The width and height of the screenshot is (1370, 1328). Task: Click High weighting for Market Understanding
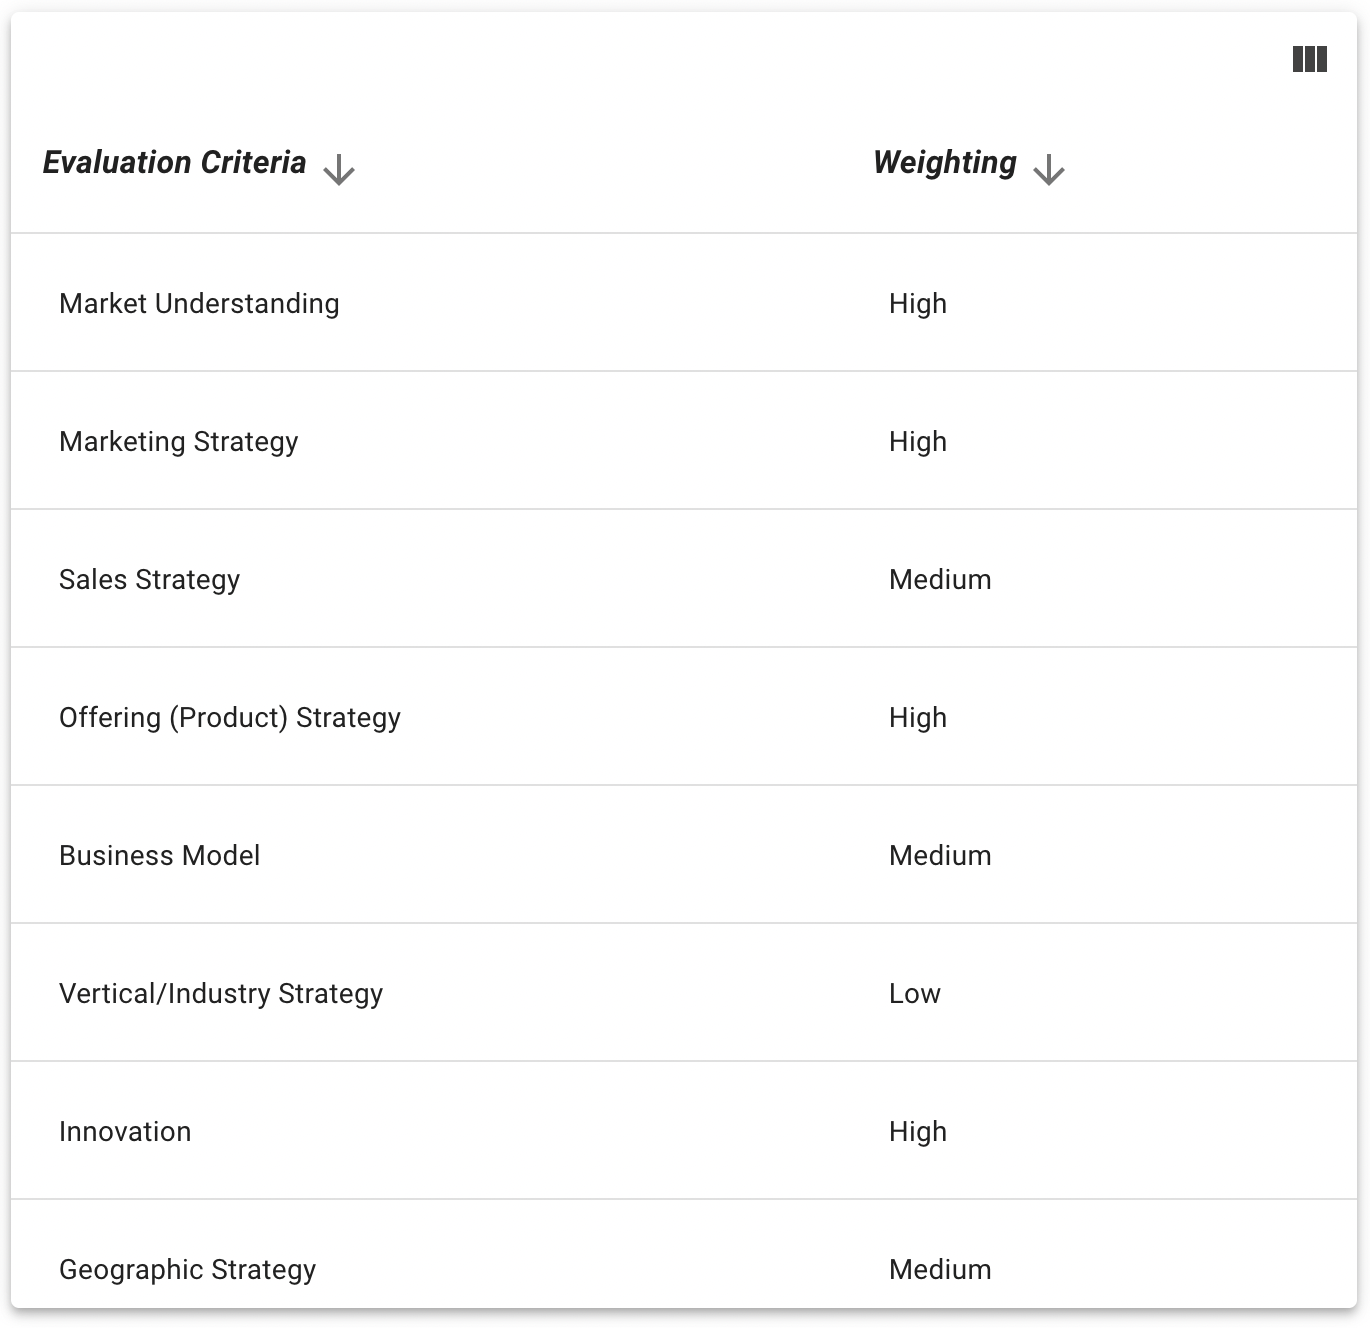(x=918, y=304)
